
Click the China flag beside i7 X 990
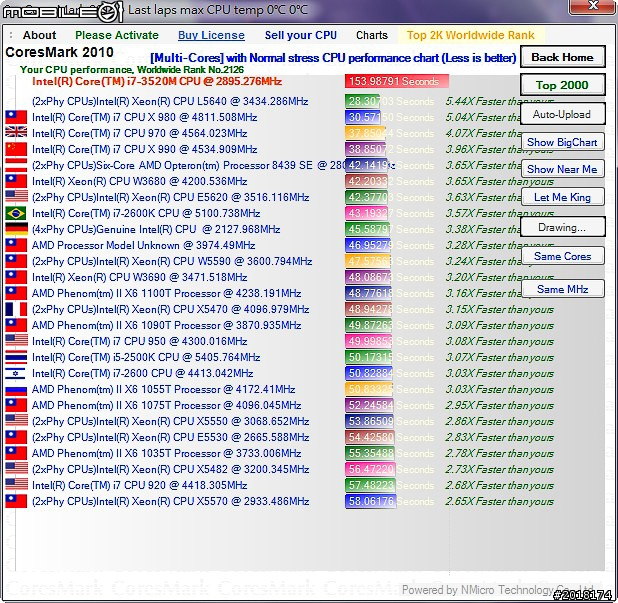16,149
